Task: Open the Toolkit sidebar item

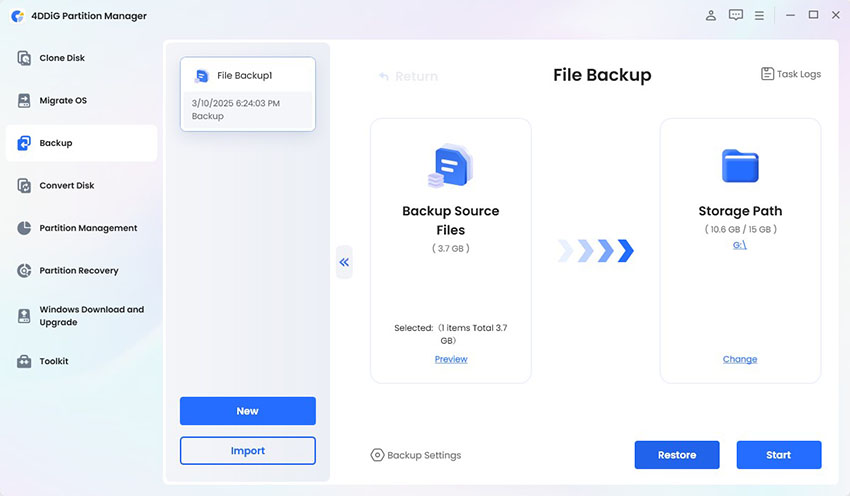Action: pyautogui.click(x=54, y=361)
